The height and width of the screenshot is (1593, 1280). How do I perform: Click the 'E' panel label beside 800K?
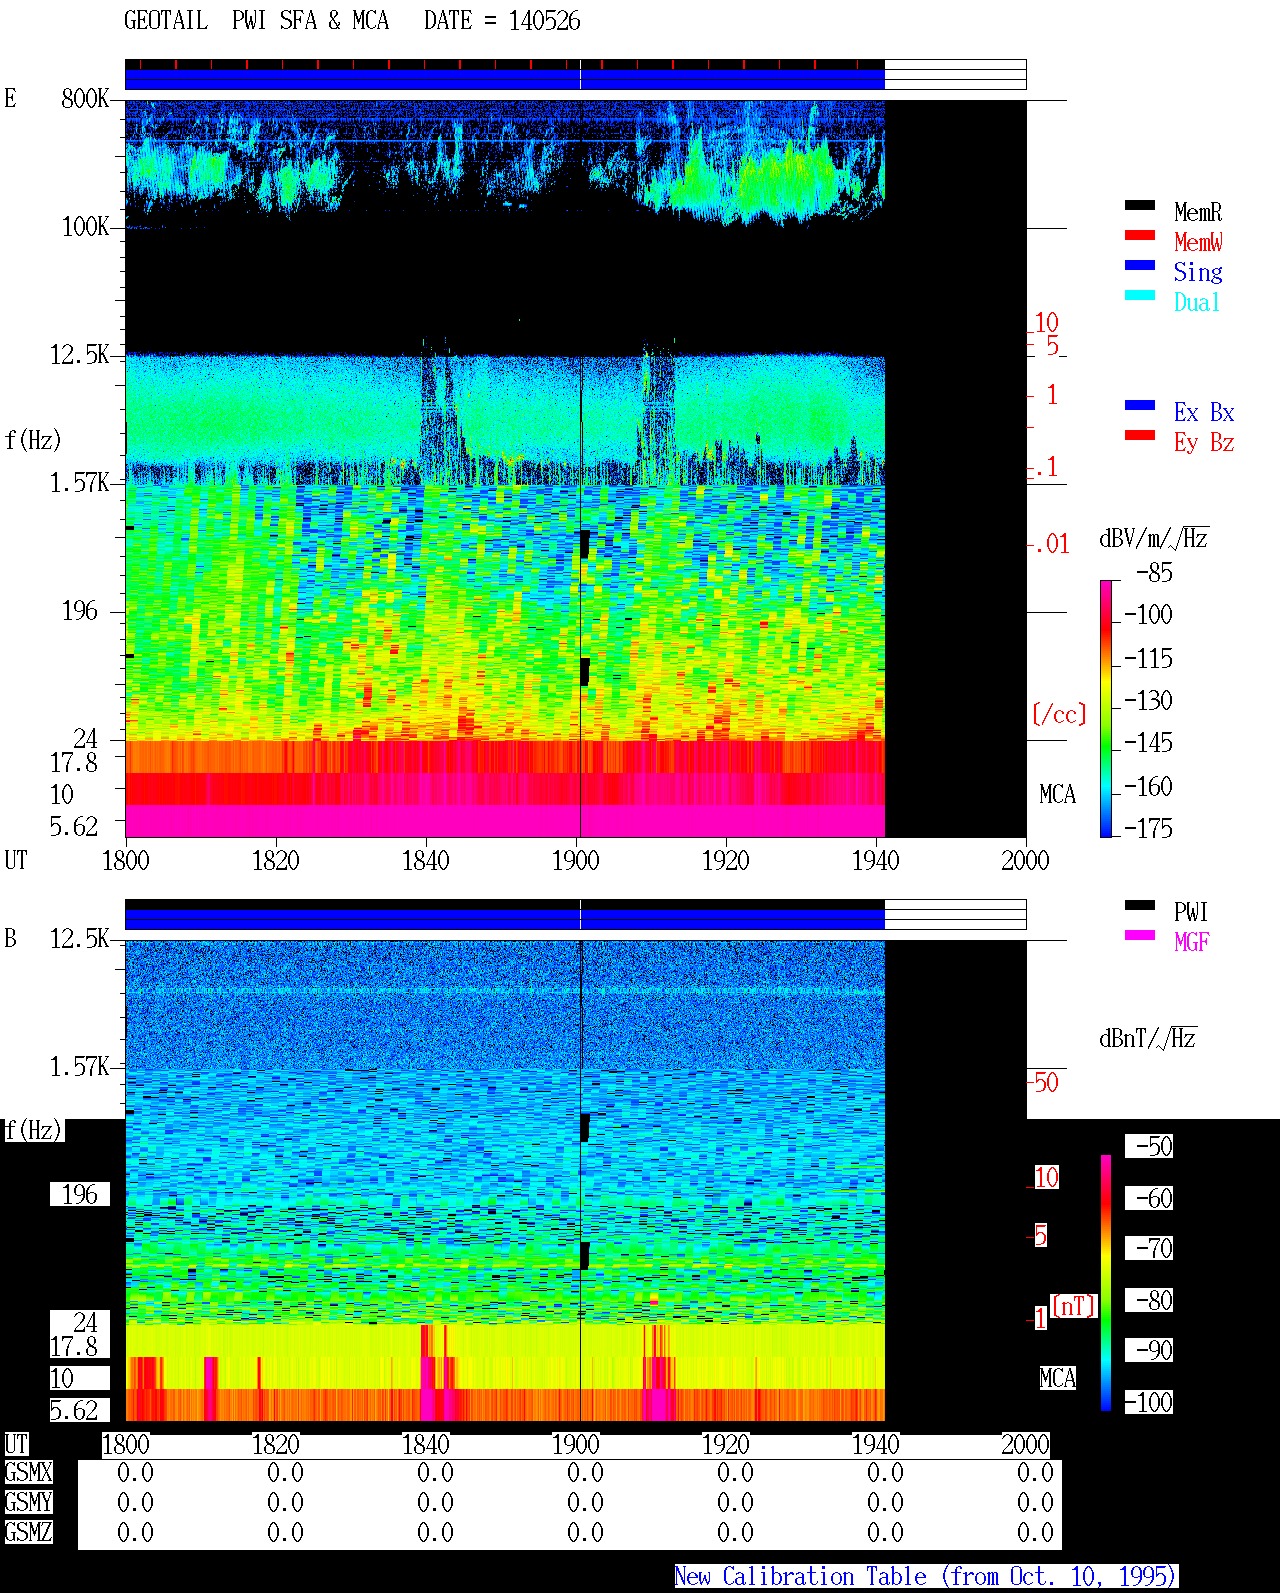10,99
